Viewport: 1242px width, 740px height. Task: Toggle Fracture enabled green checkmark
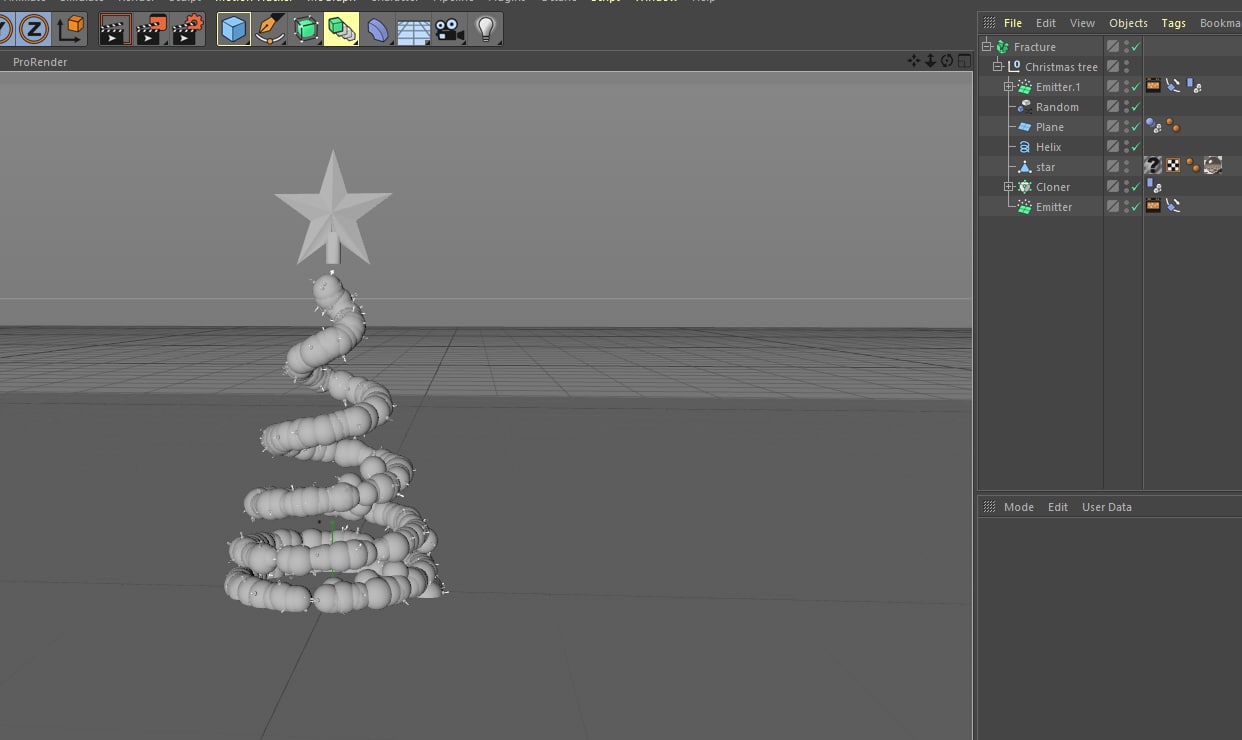pyautogui.click(x=1136, y=47)
